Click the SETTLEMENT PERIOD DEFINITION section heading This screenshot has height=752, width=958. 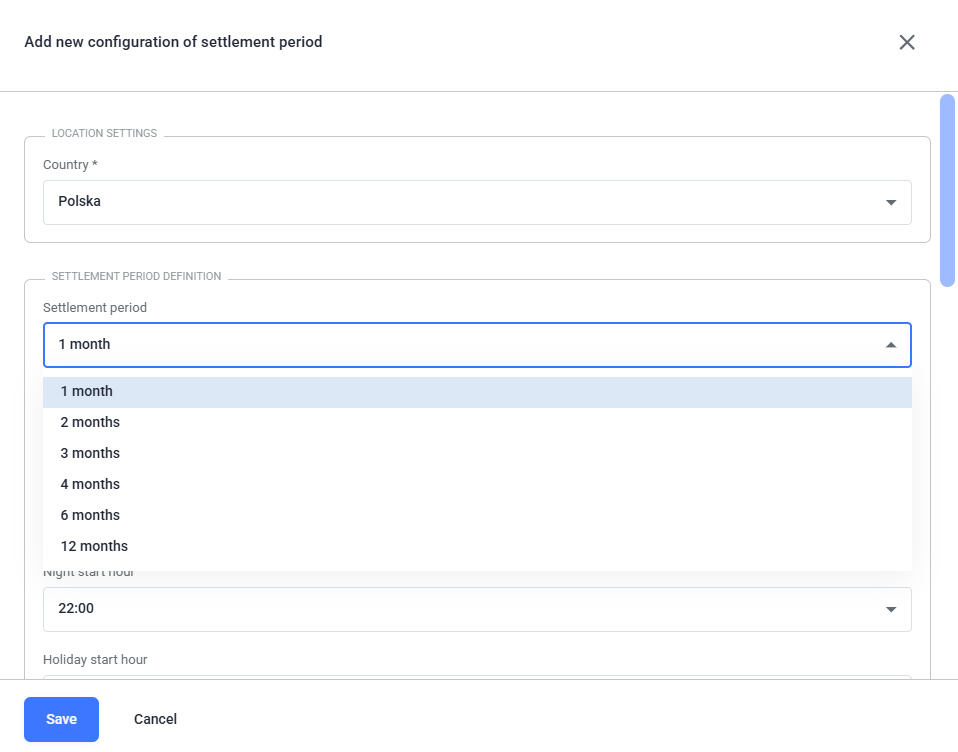coord(136,276)
